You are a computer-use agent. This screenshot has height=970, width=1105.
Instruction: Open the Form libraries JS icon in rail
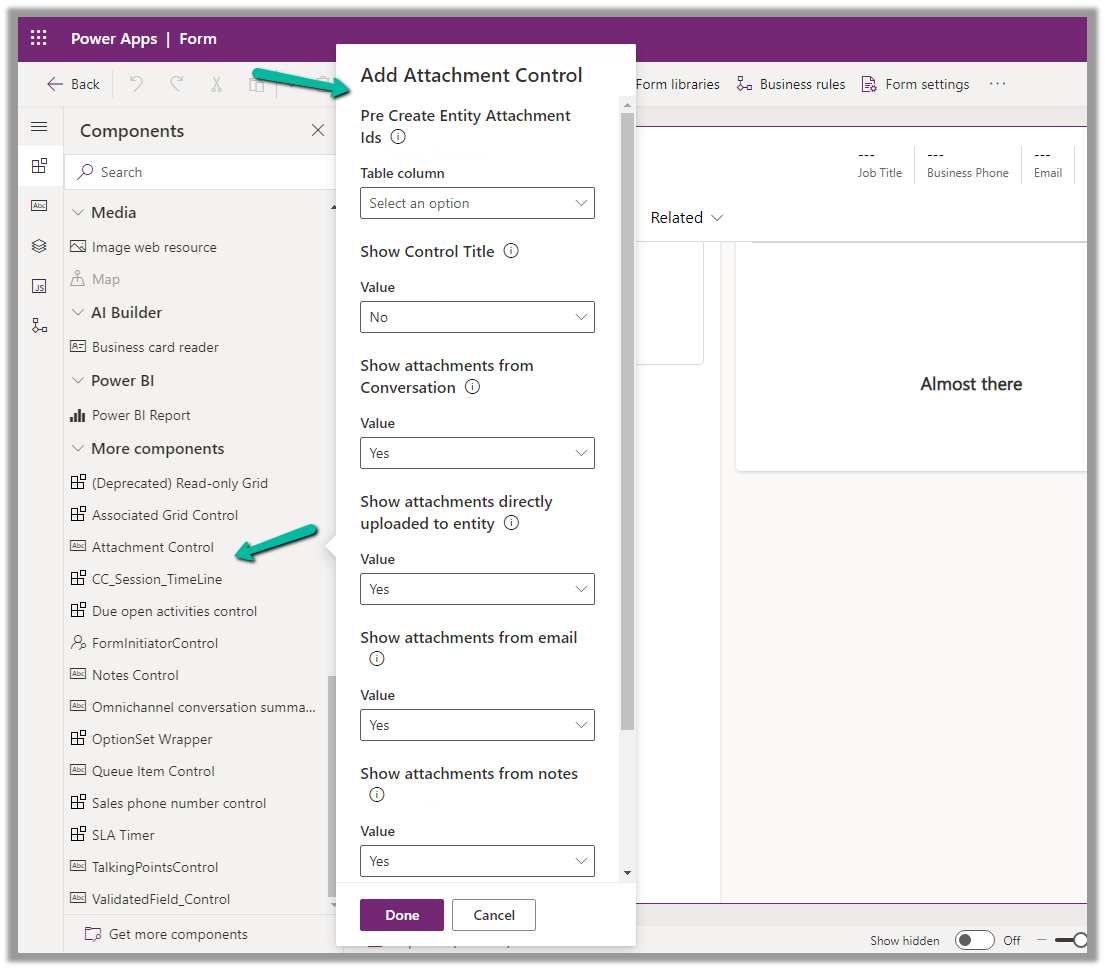coord(39,286)
